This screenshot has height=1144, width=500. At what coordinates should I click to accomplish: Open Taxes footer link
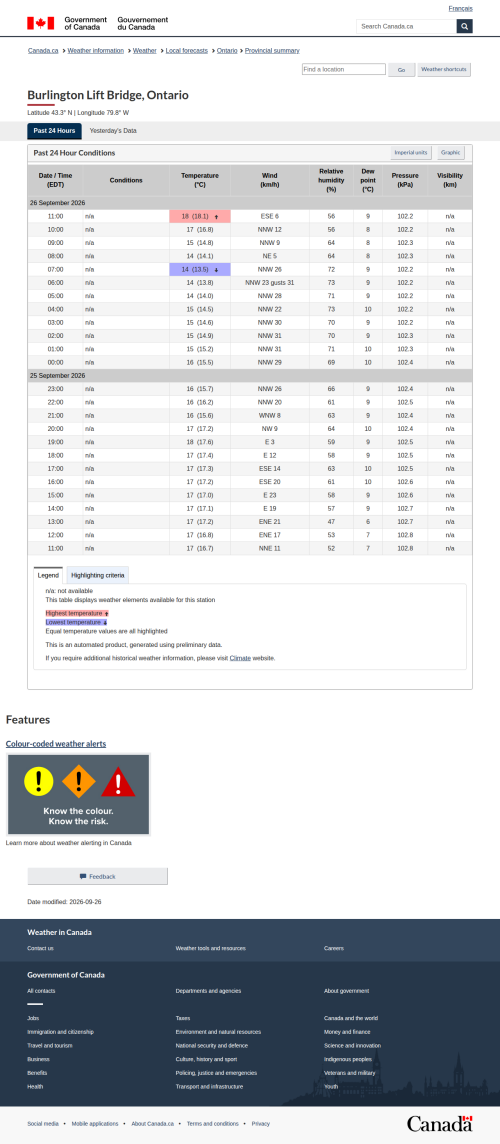182,1018
